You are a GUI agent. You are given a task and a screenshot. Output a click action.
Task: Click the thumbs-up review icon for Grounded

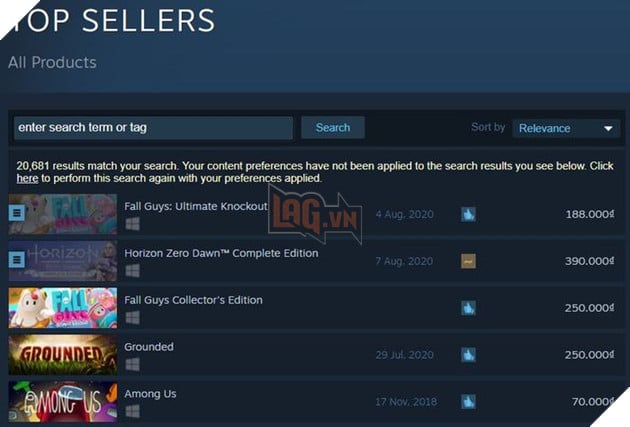click(468, 355)
